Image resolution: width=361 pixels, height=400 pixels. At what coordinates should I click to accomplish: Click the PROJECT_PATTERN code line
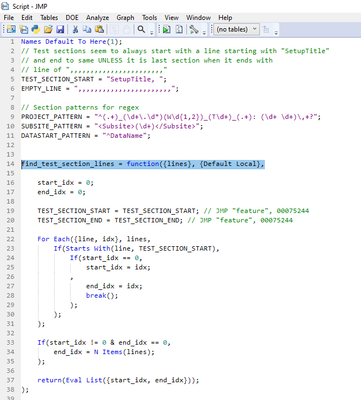(171, 117)
